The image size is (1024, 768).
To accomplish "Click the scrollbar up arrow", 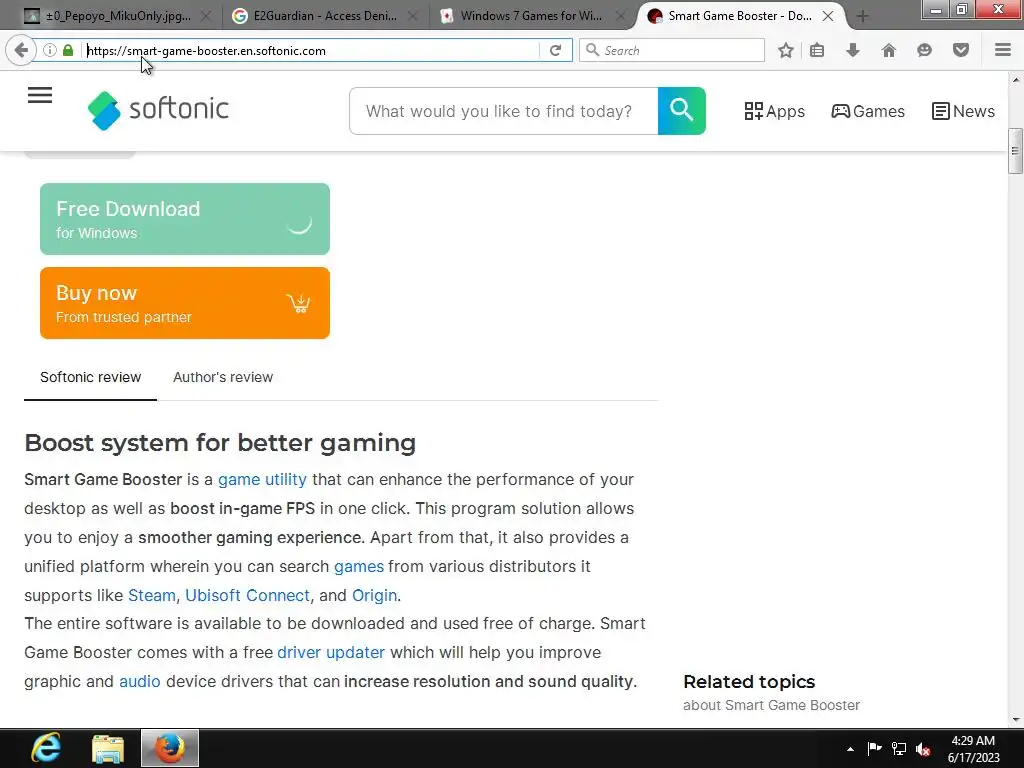I will pyautogui.click(x=1015, y=80).
